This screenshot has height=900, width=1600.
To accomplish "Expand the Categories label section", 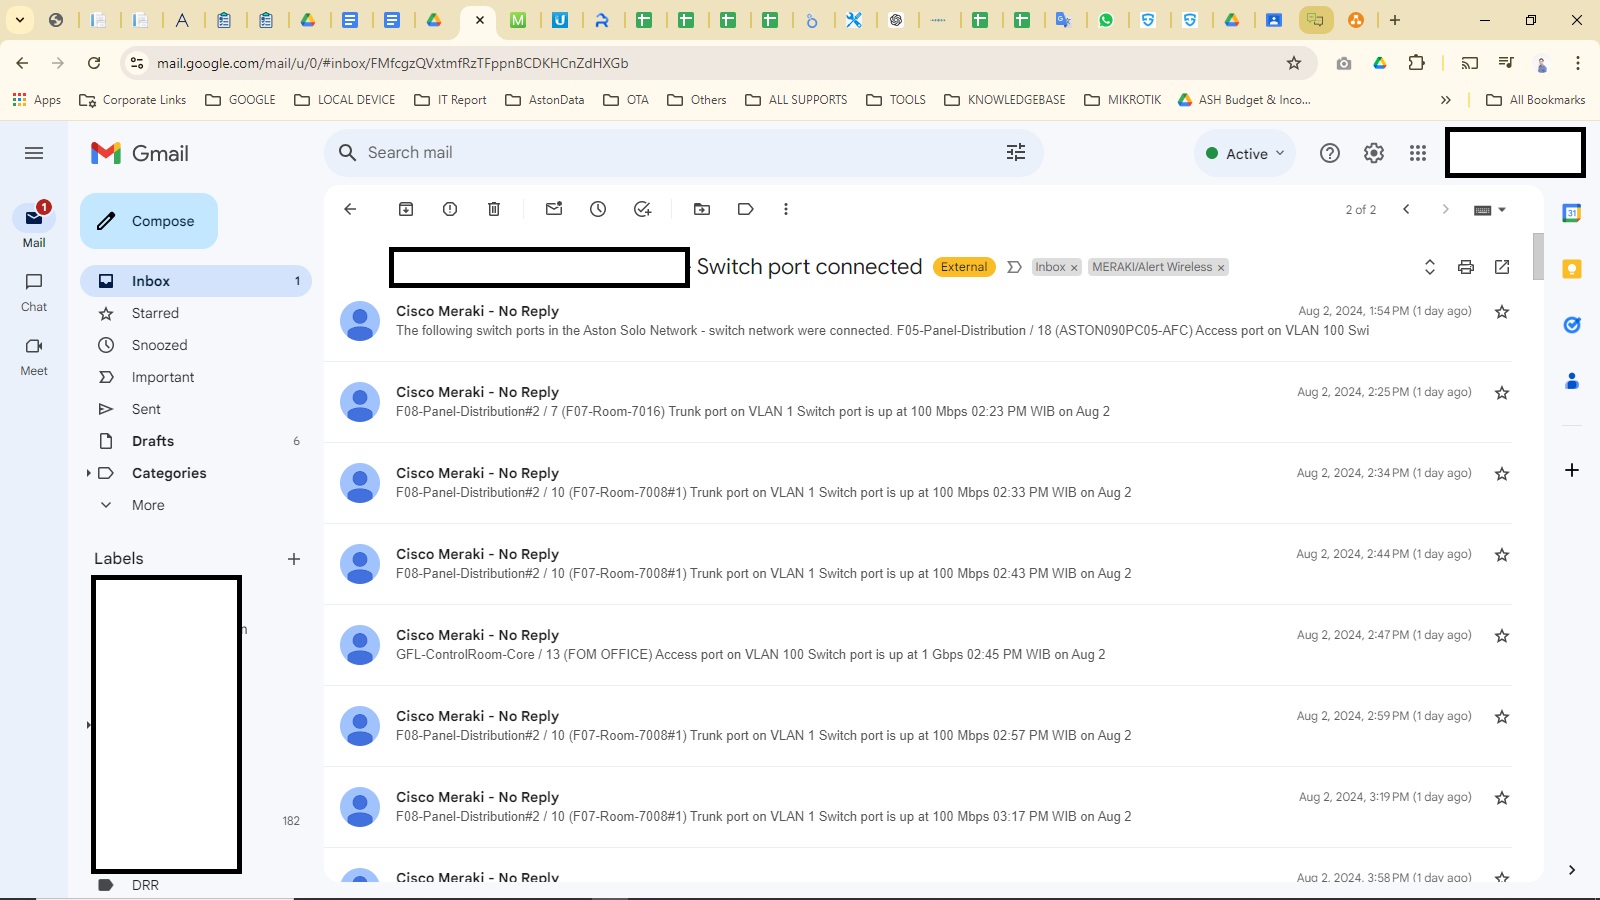I will tap(89, 473).
